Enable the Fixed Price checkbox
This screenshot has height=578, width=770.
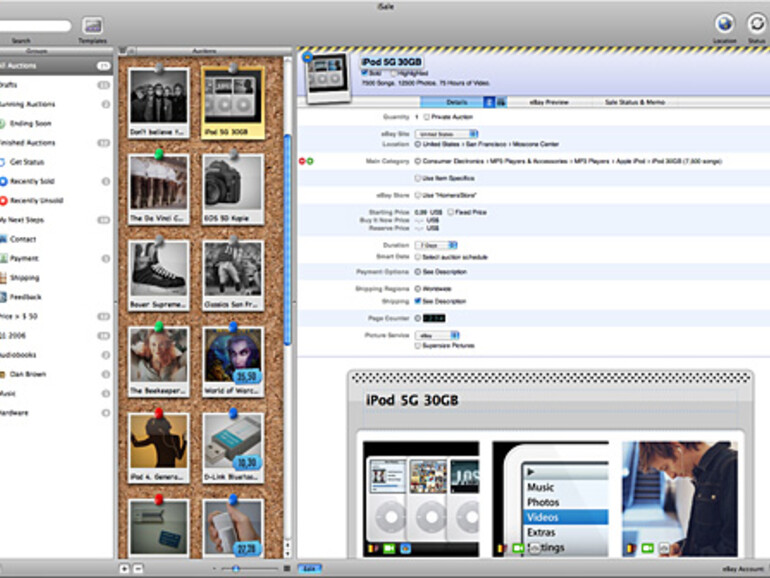pos(450,212)
